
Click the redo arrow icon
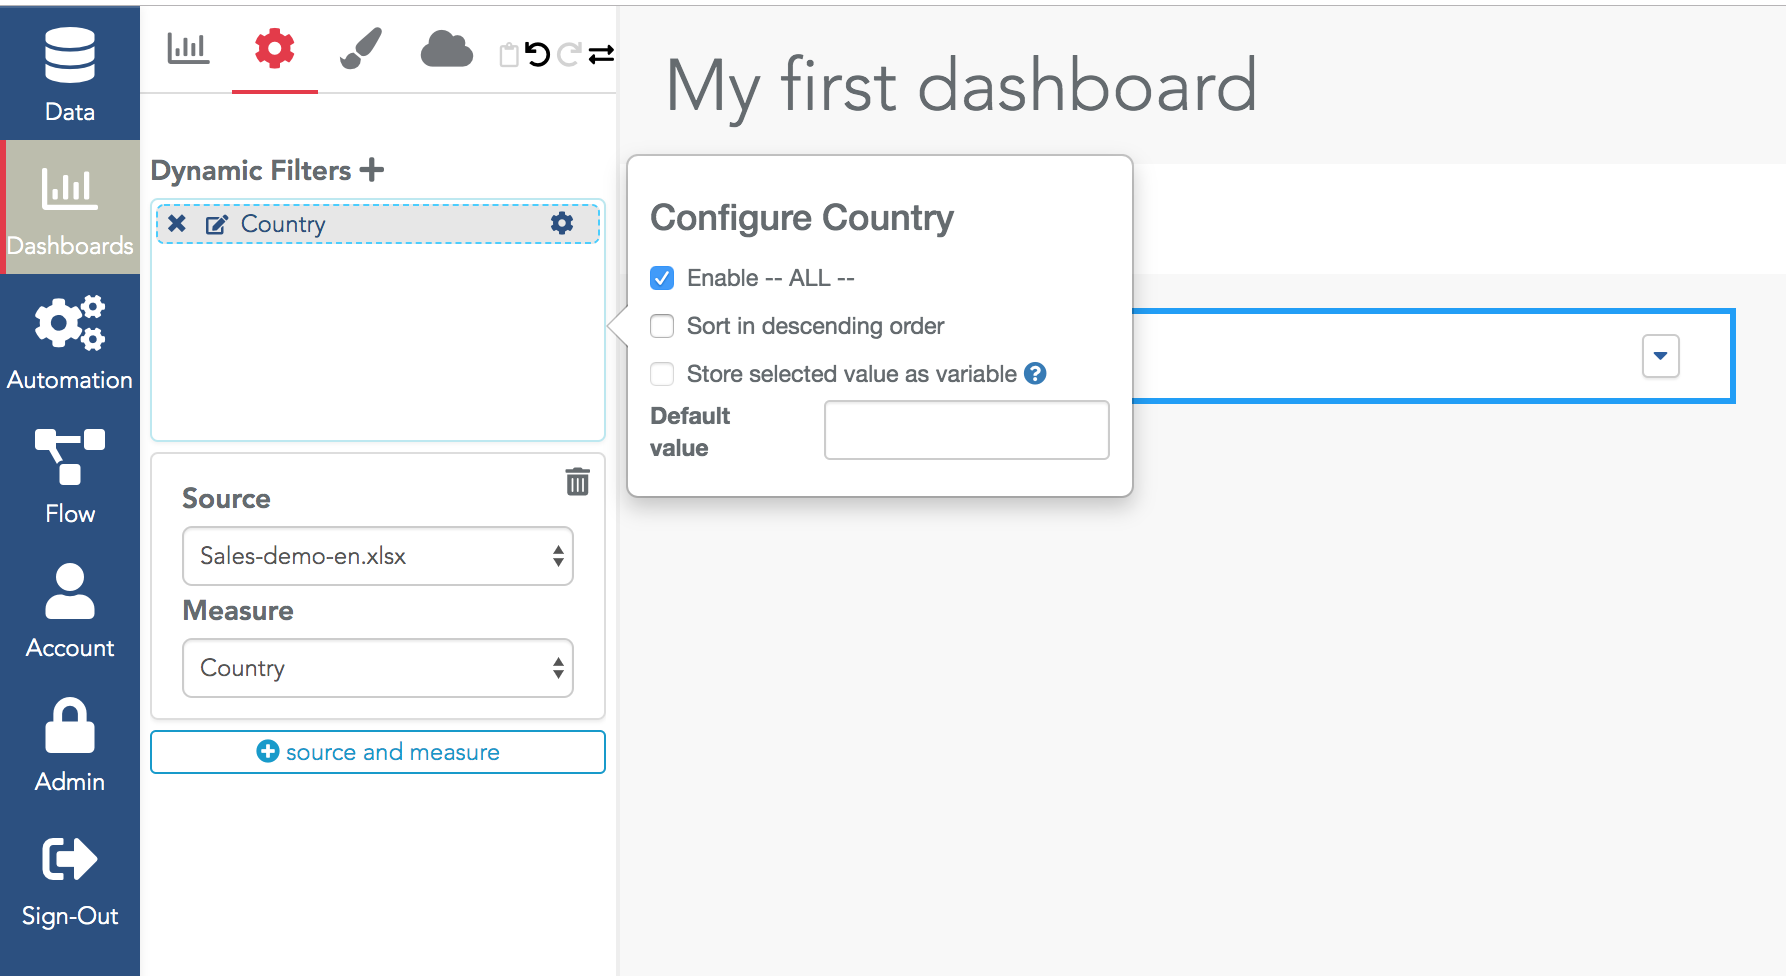point(569,54)
